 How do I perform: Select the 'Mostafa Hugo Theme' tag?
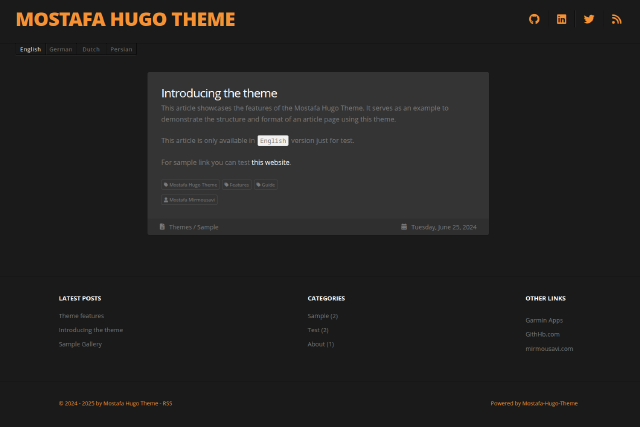coord(190,185)
